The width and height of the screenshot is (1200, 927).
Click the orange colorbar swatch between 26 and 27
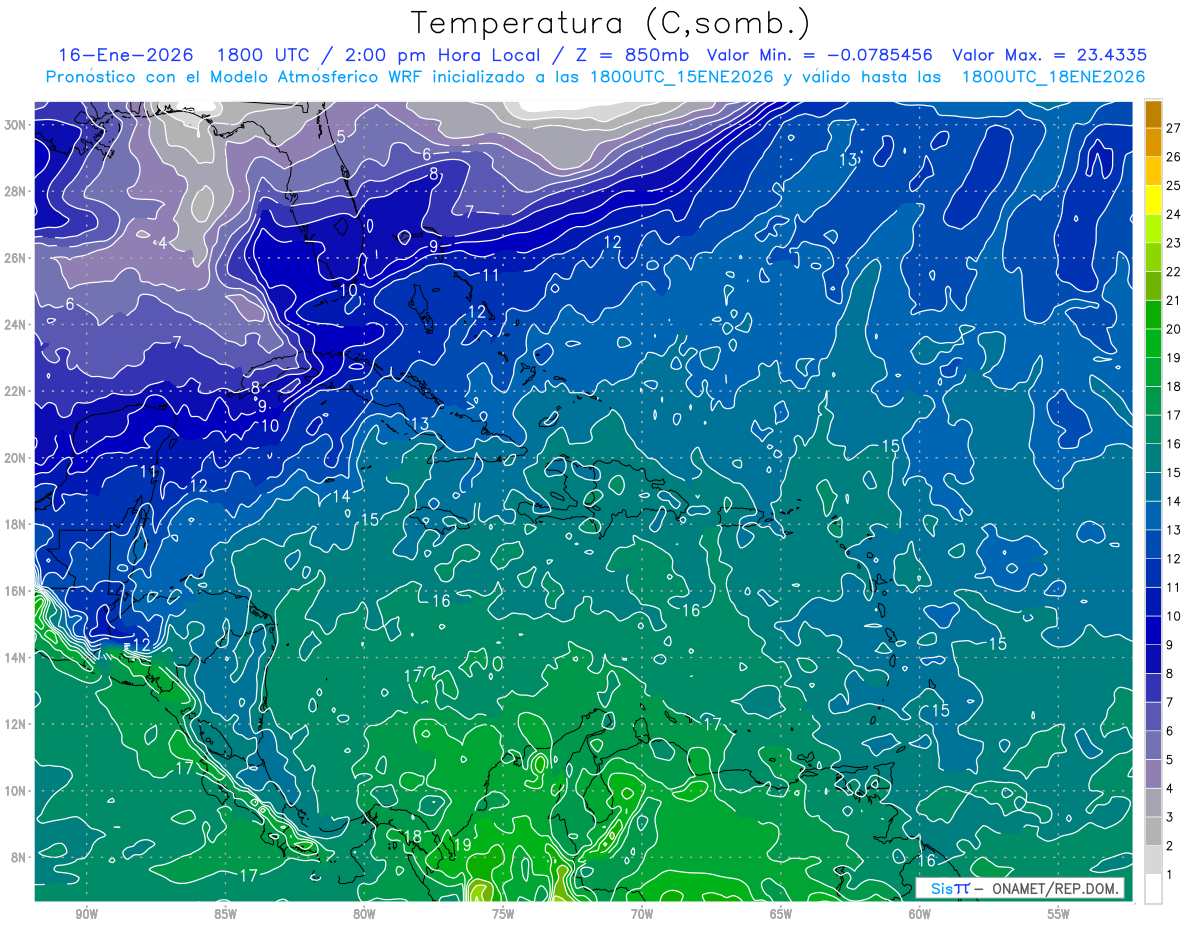click(x=1153, y=142)
